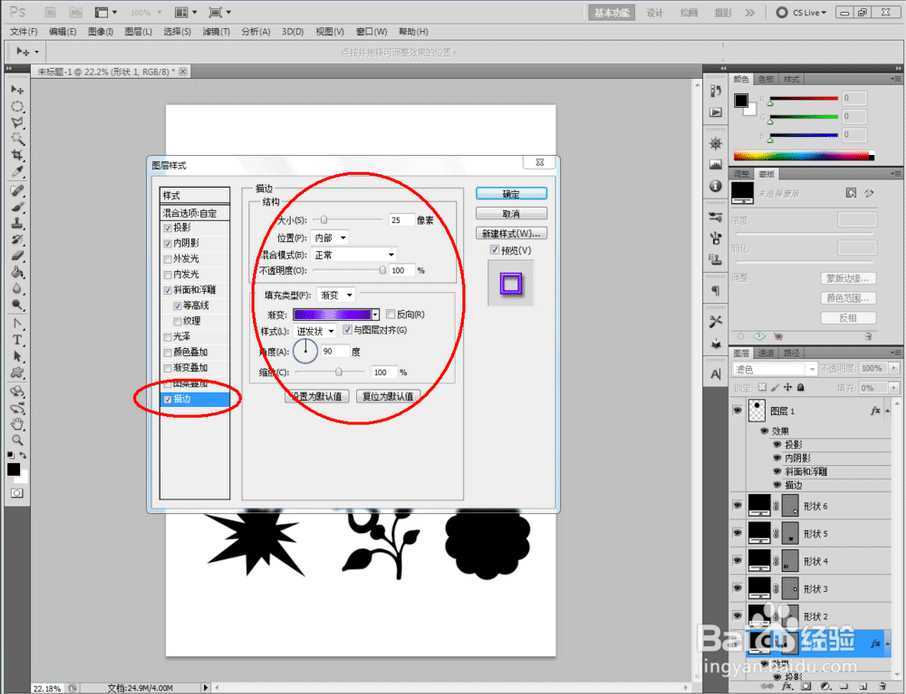Screen dimensions: 906x694
Task: Click the 新建样式(W)... button
Action: pyautogui.click(x=511, y=233)
